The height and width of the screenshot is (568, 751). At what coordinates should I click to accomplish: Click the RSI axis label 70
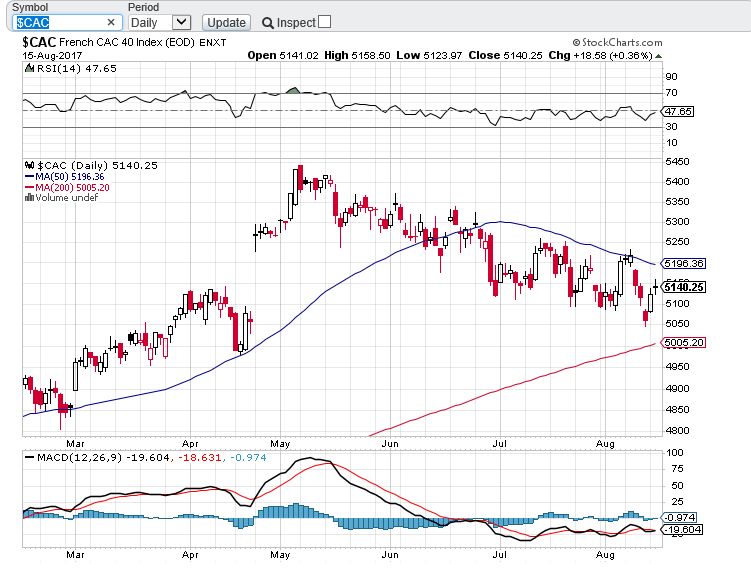coord(671,93)
